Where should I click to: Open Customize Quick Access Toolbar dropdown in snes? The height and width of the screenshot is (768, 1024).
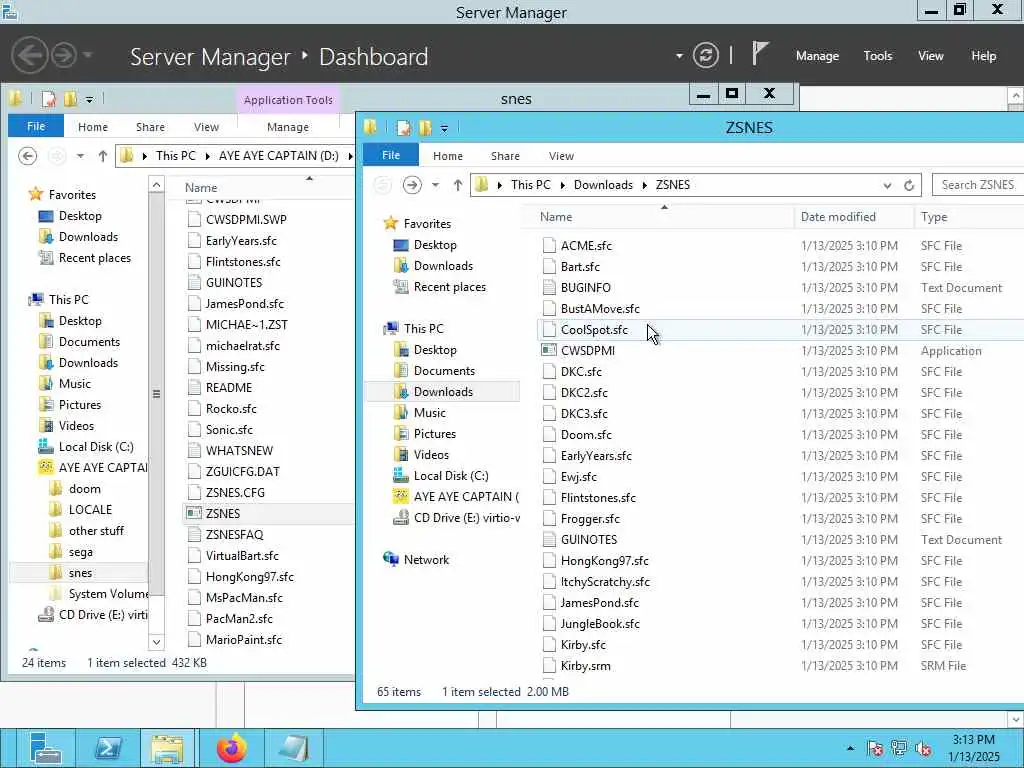point(89,100)
